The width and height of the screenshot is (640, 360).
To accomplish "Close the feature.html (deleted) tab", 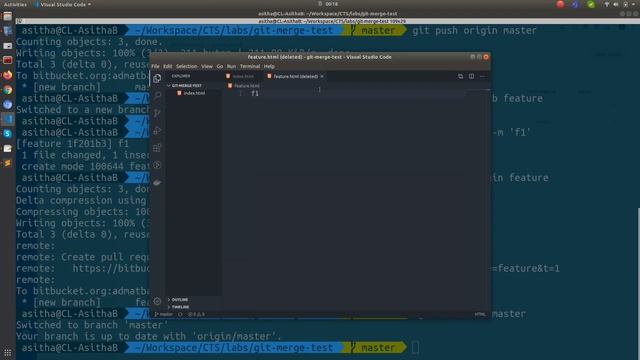I will 322,76.
